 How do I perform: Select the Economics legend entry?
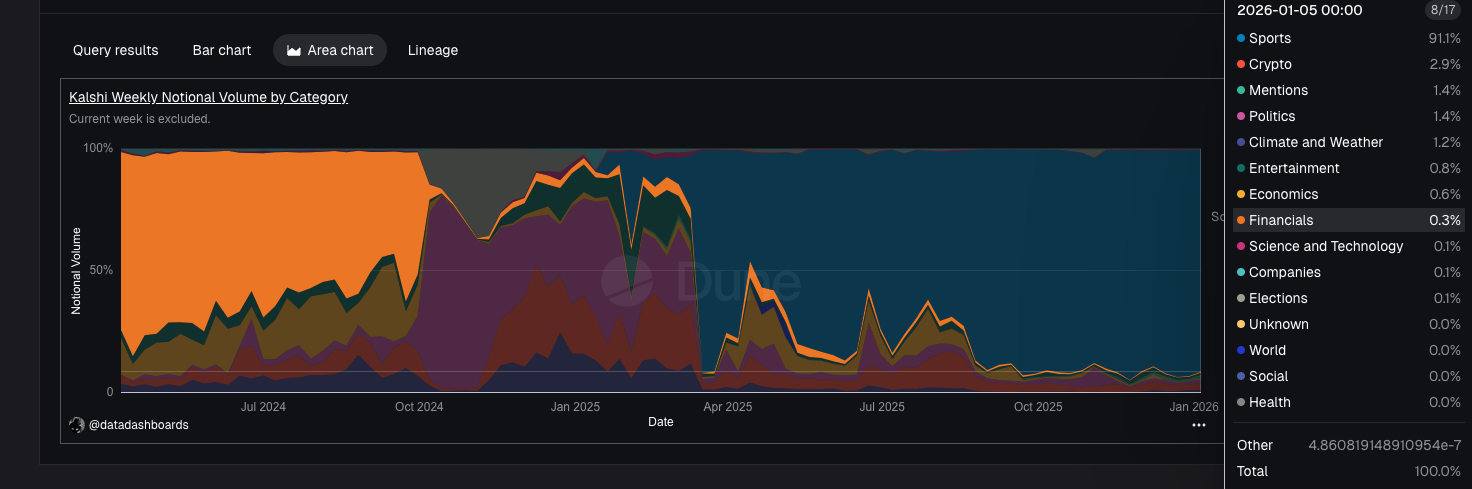[1349, 194]
